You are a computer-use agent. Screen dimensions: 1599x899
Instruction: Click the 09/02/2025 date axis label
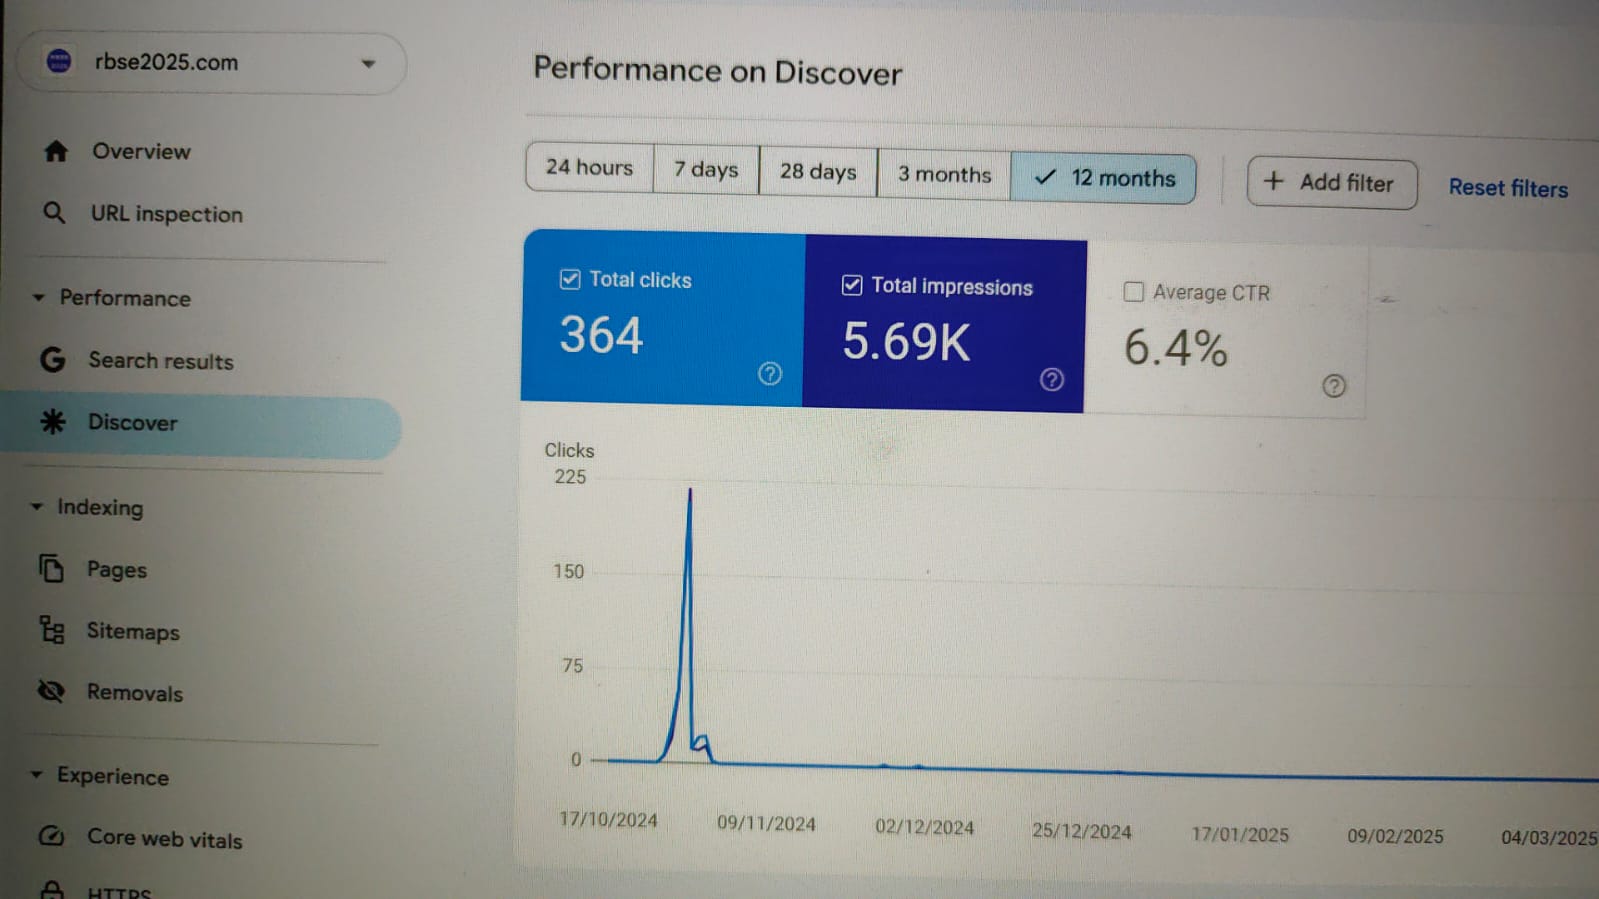pyautogui.click(x=1395, y=836)
